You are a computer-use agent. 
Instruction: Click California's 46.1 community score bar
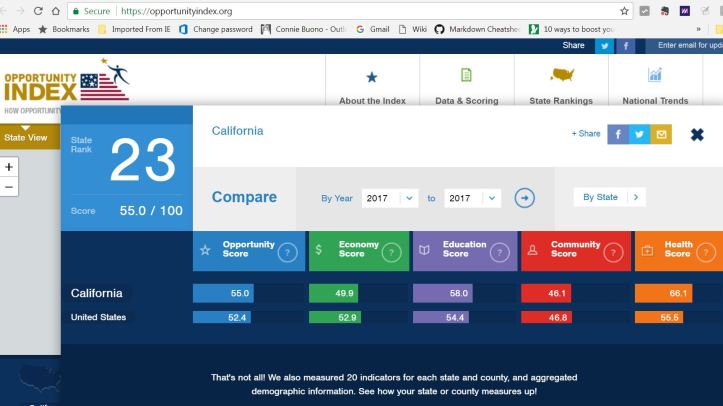coord(546,293)
